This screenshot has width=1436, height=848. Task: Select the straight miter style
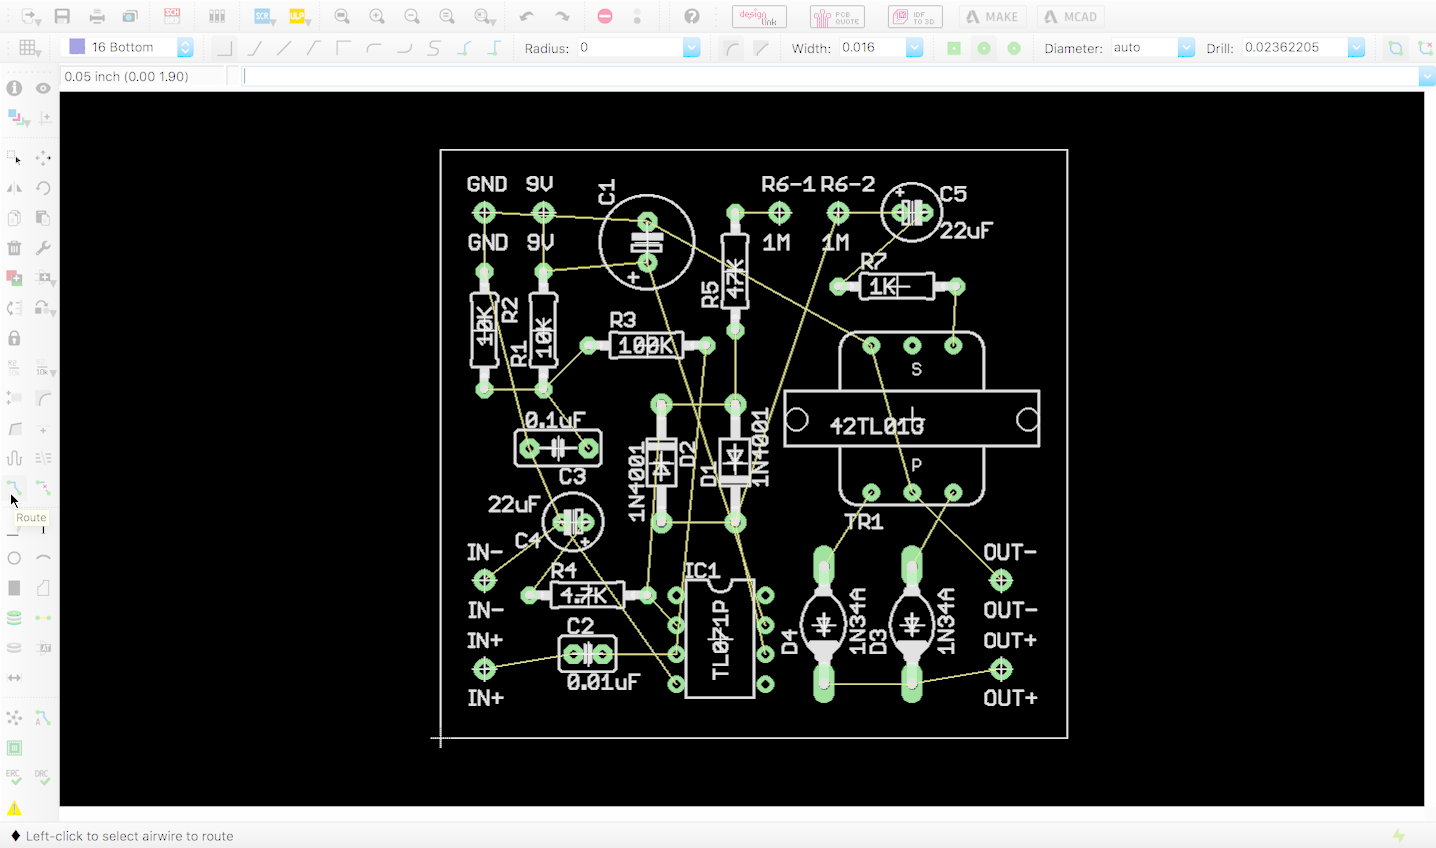(x=762, y=48)
